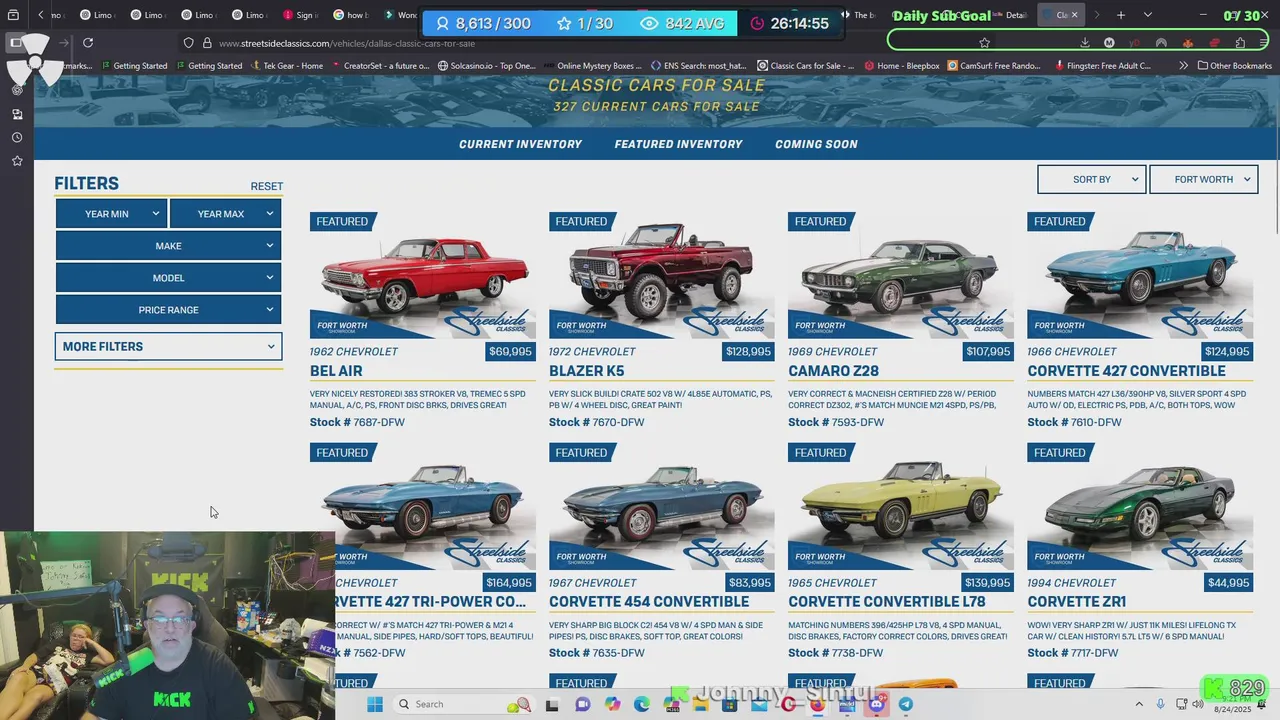
Task: Open the browser hamburger menu
Action: (1264, 43)
